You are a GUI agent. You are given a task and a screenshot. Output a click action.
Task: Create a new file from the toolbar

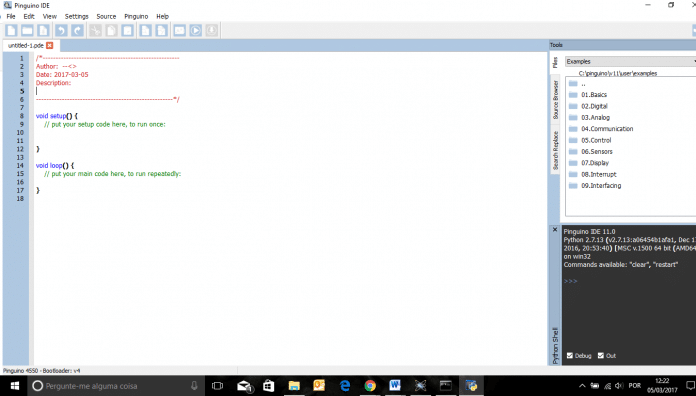(x=12, y=30)
